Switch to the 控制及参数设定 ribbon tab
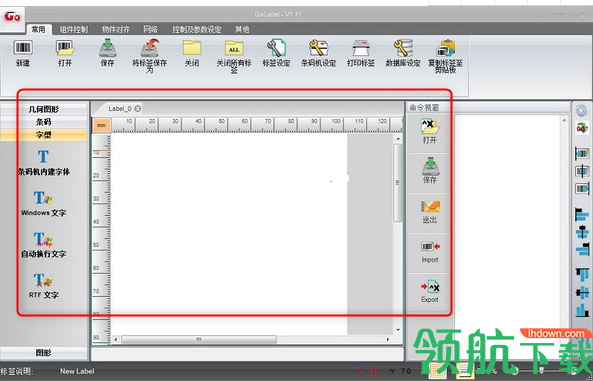Image resolution: width=593 pixels, height=381 pixels. [x=197, y=29]
